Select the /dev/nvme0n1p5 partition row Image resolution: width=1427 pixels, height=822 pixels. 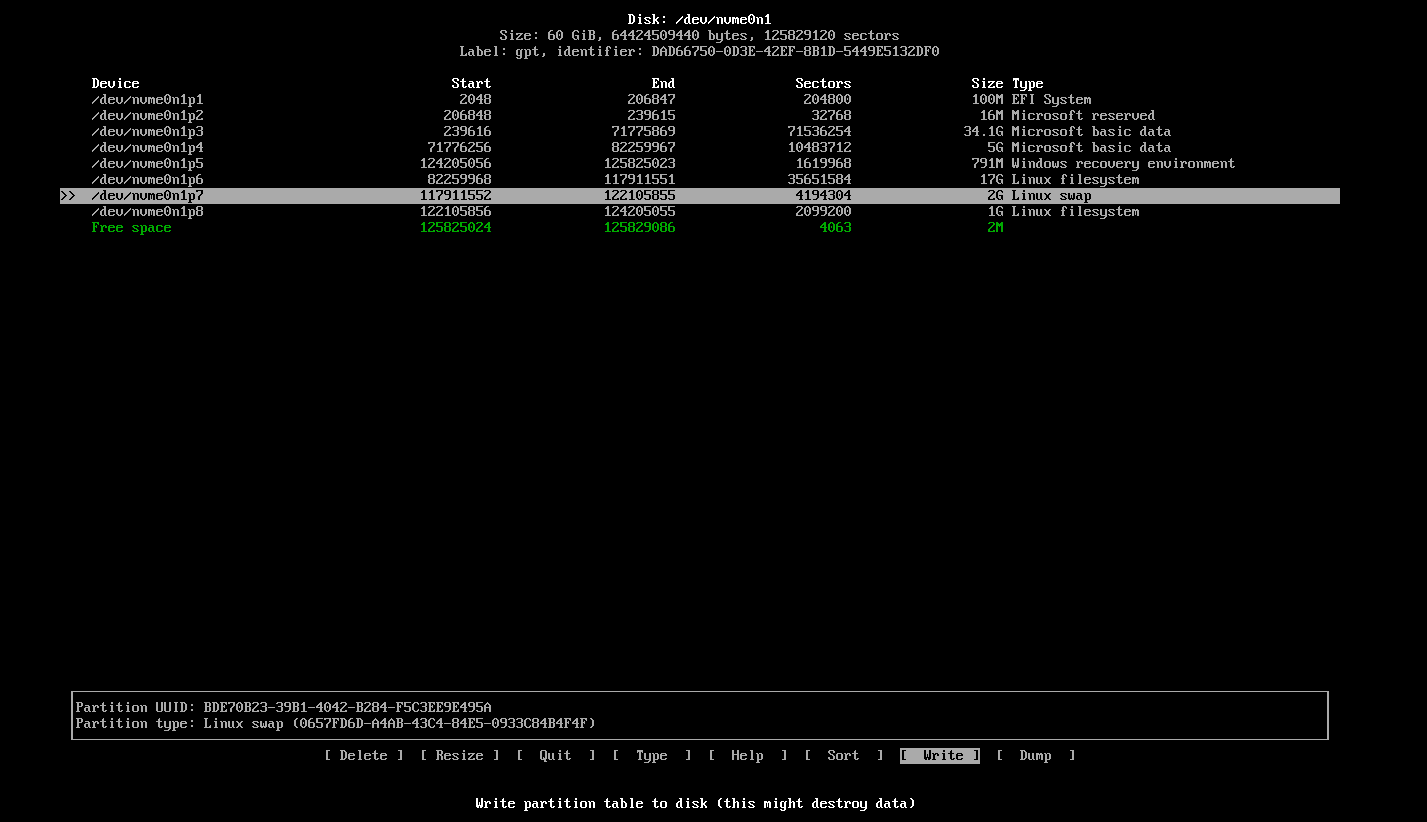pos(700,164)
